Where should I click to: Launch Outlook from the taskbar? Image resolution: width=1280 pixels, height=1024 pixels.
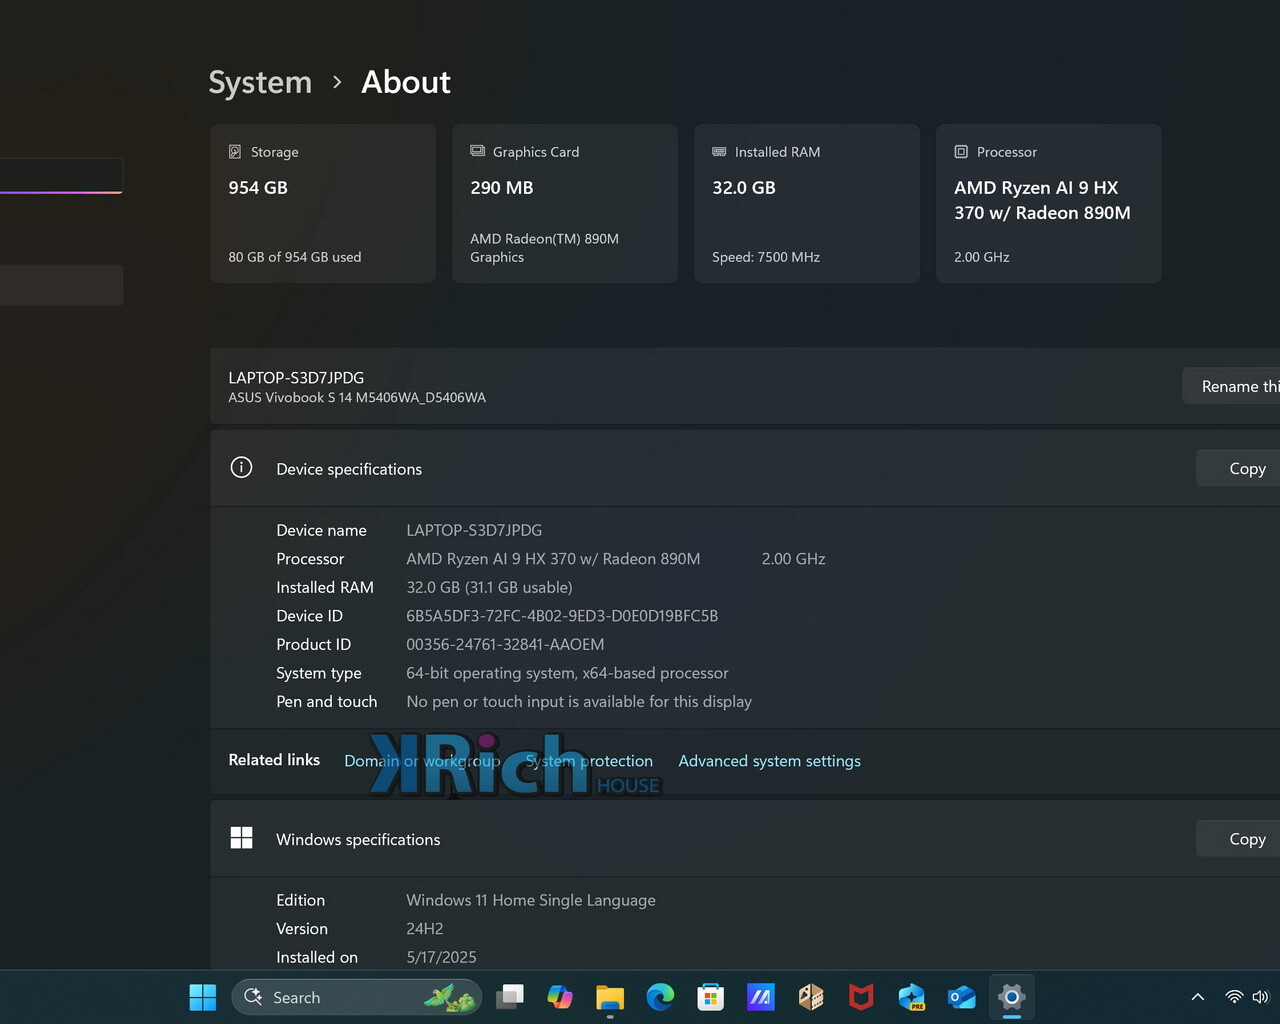pos(961,997)
